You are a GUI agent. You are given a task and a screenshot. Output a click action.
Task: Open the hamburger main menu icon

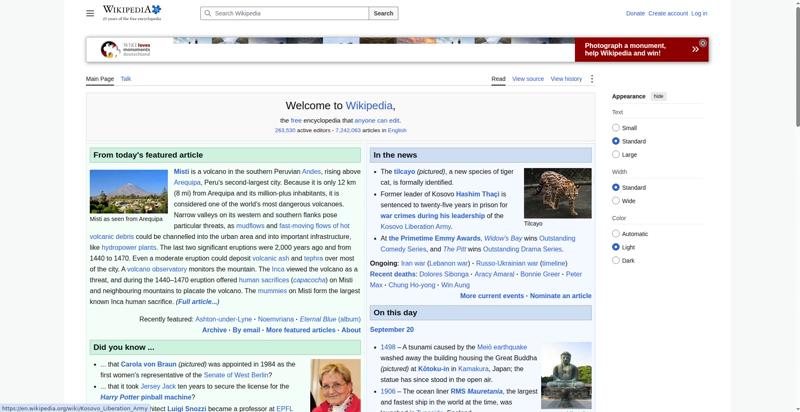point(90,13)
